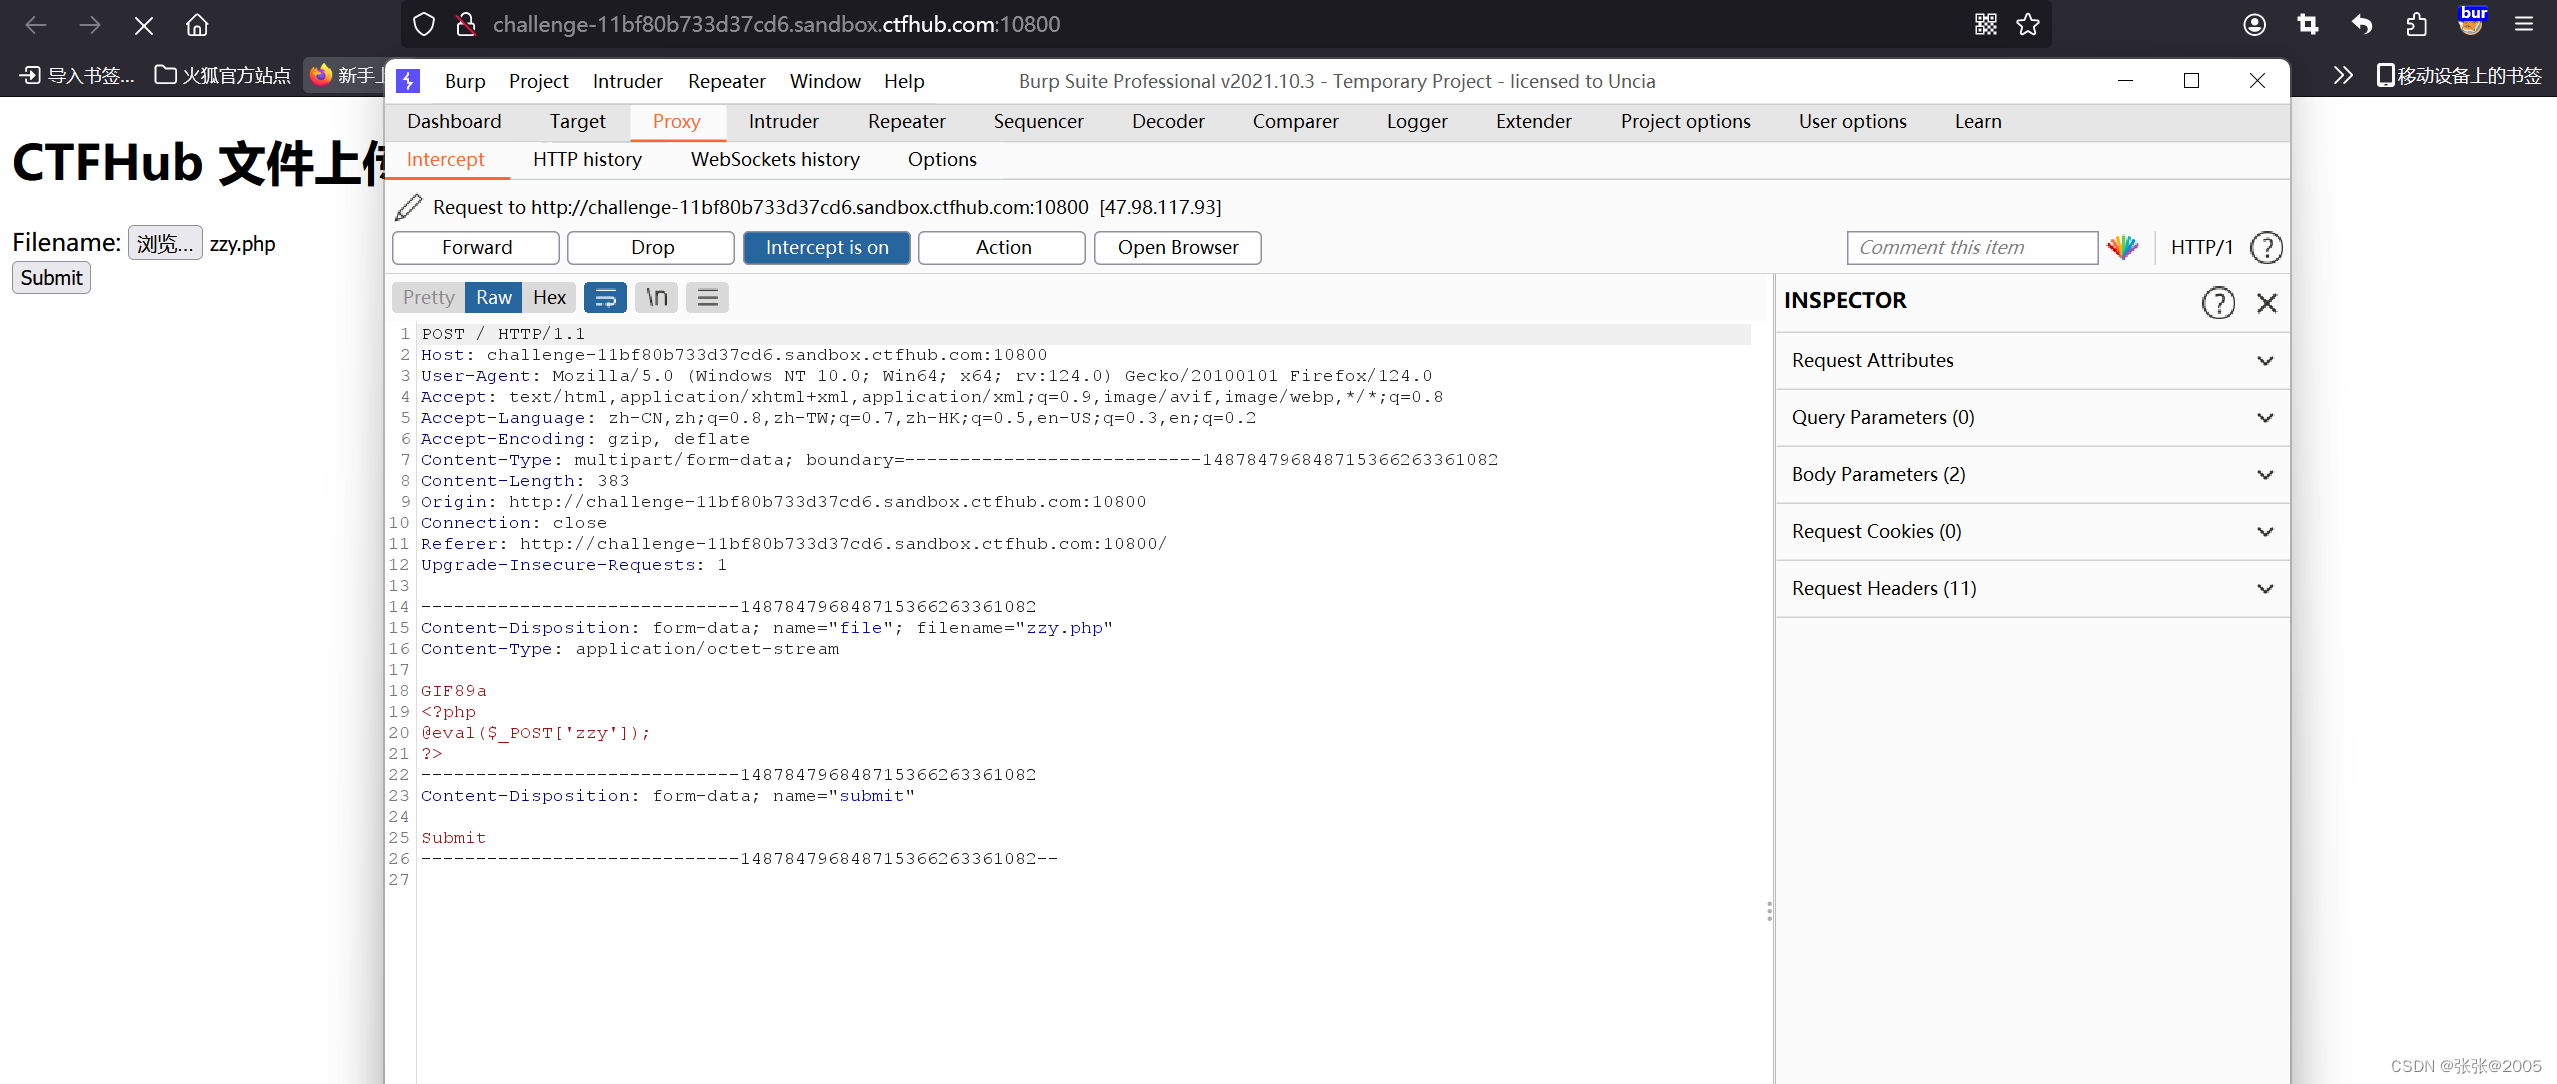Stop the page load in the Firefox toolbar
The image size is (2557, 1084).
click(x=143, y=24)
